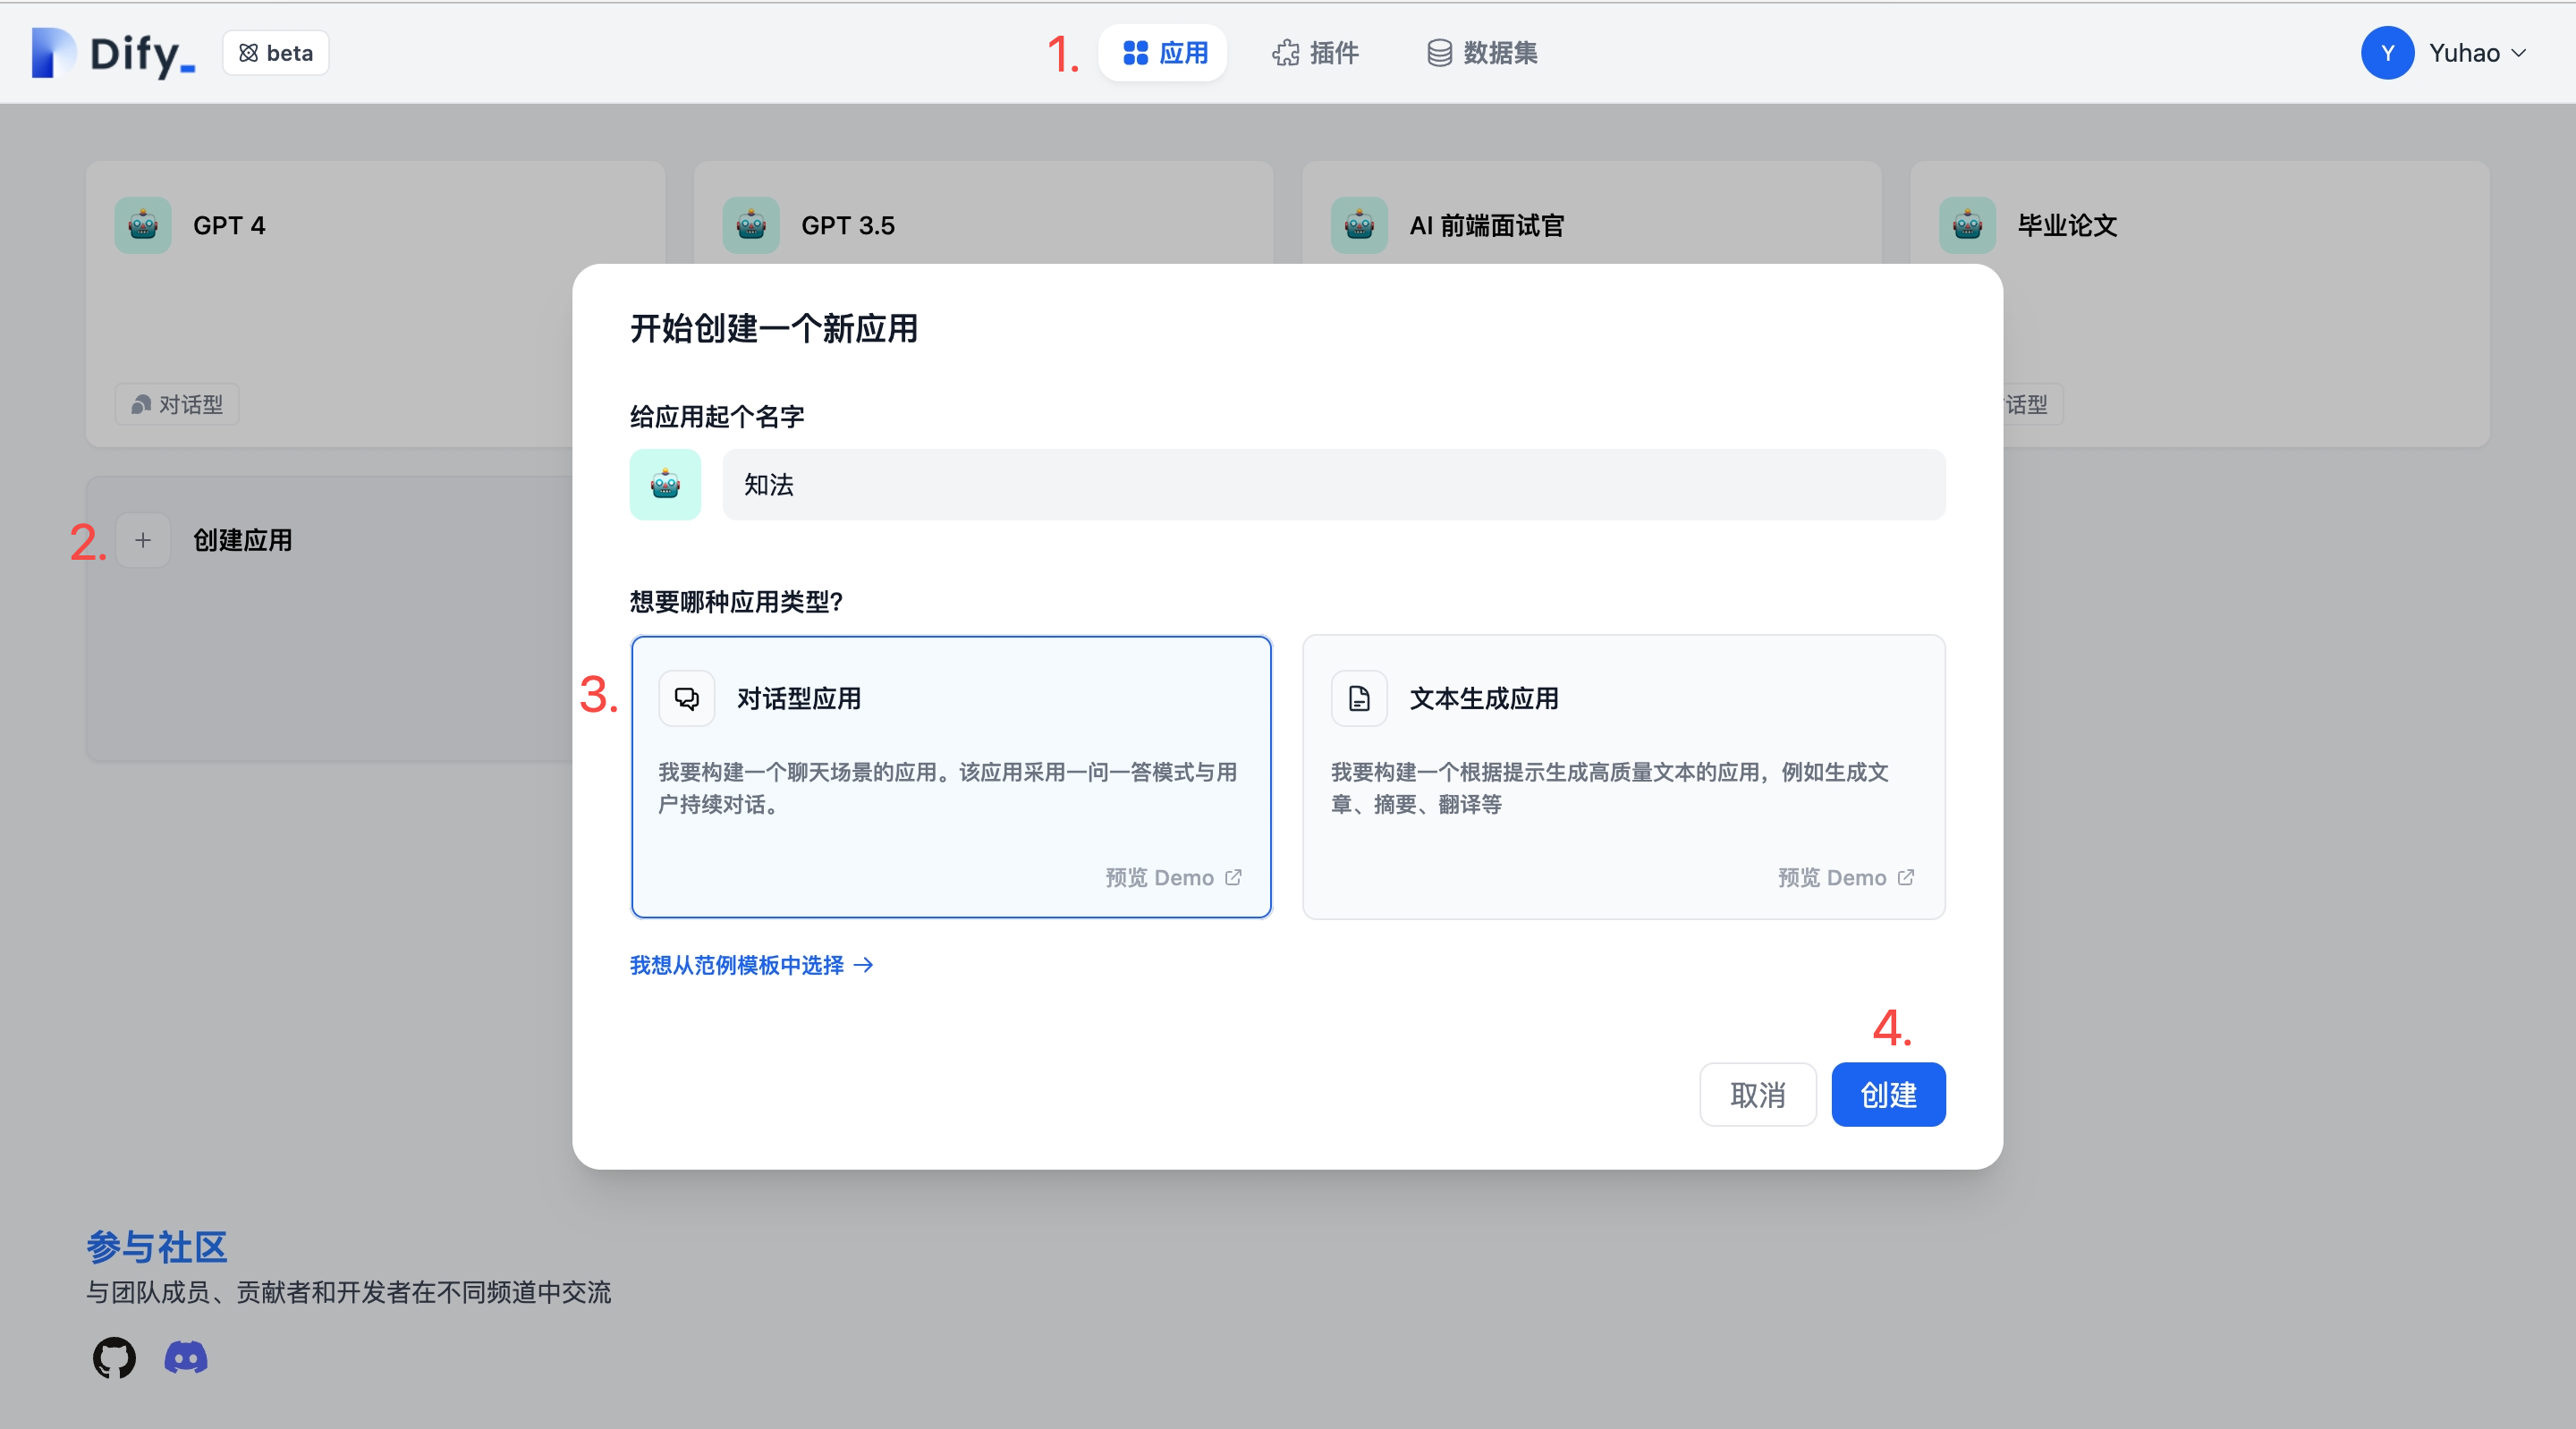
Task: Switch to the 数据集 tab
Action: click(x=1480, y=53)
